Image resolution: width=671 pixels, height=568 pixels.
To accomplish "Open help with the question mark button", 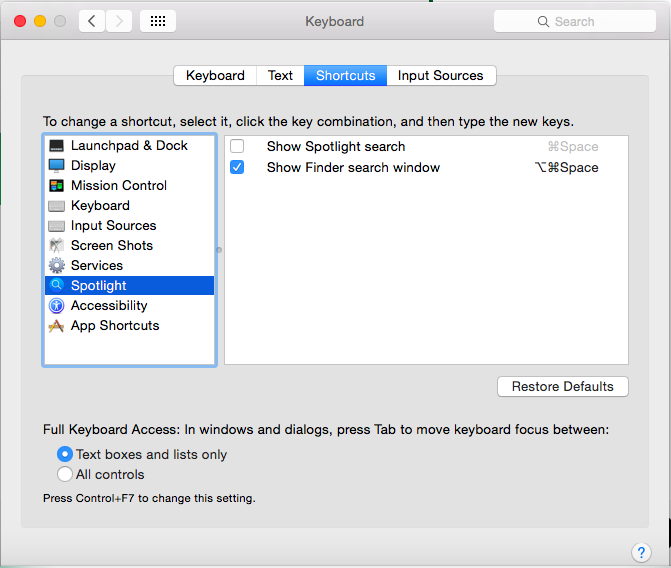I will (641, 552).
